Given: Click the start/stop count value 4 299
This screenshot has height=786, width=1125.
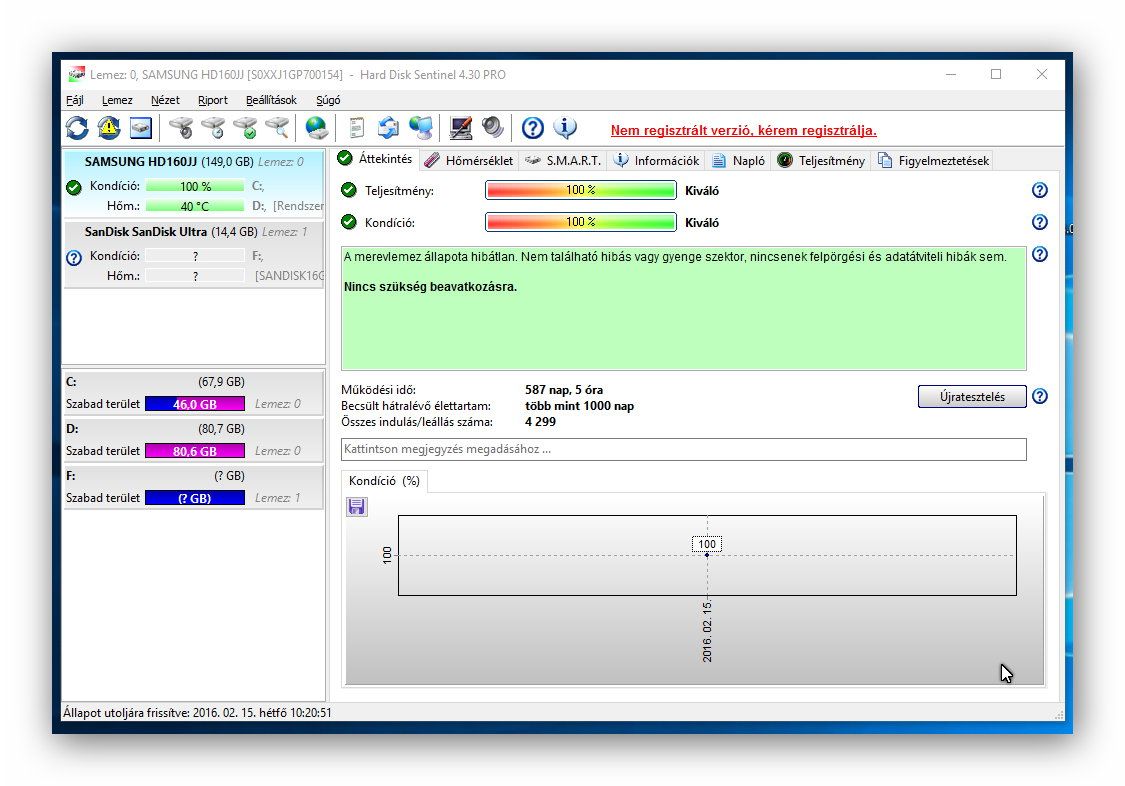Looking at the screenshot, I should pos(540,422).
